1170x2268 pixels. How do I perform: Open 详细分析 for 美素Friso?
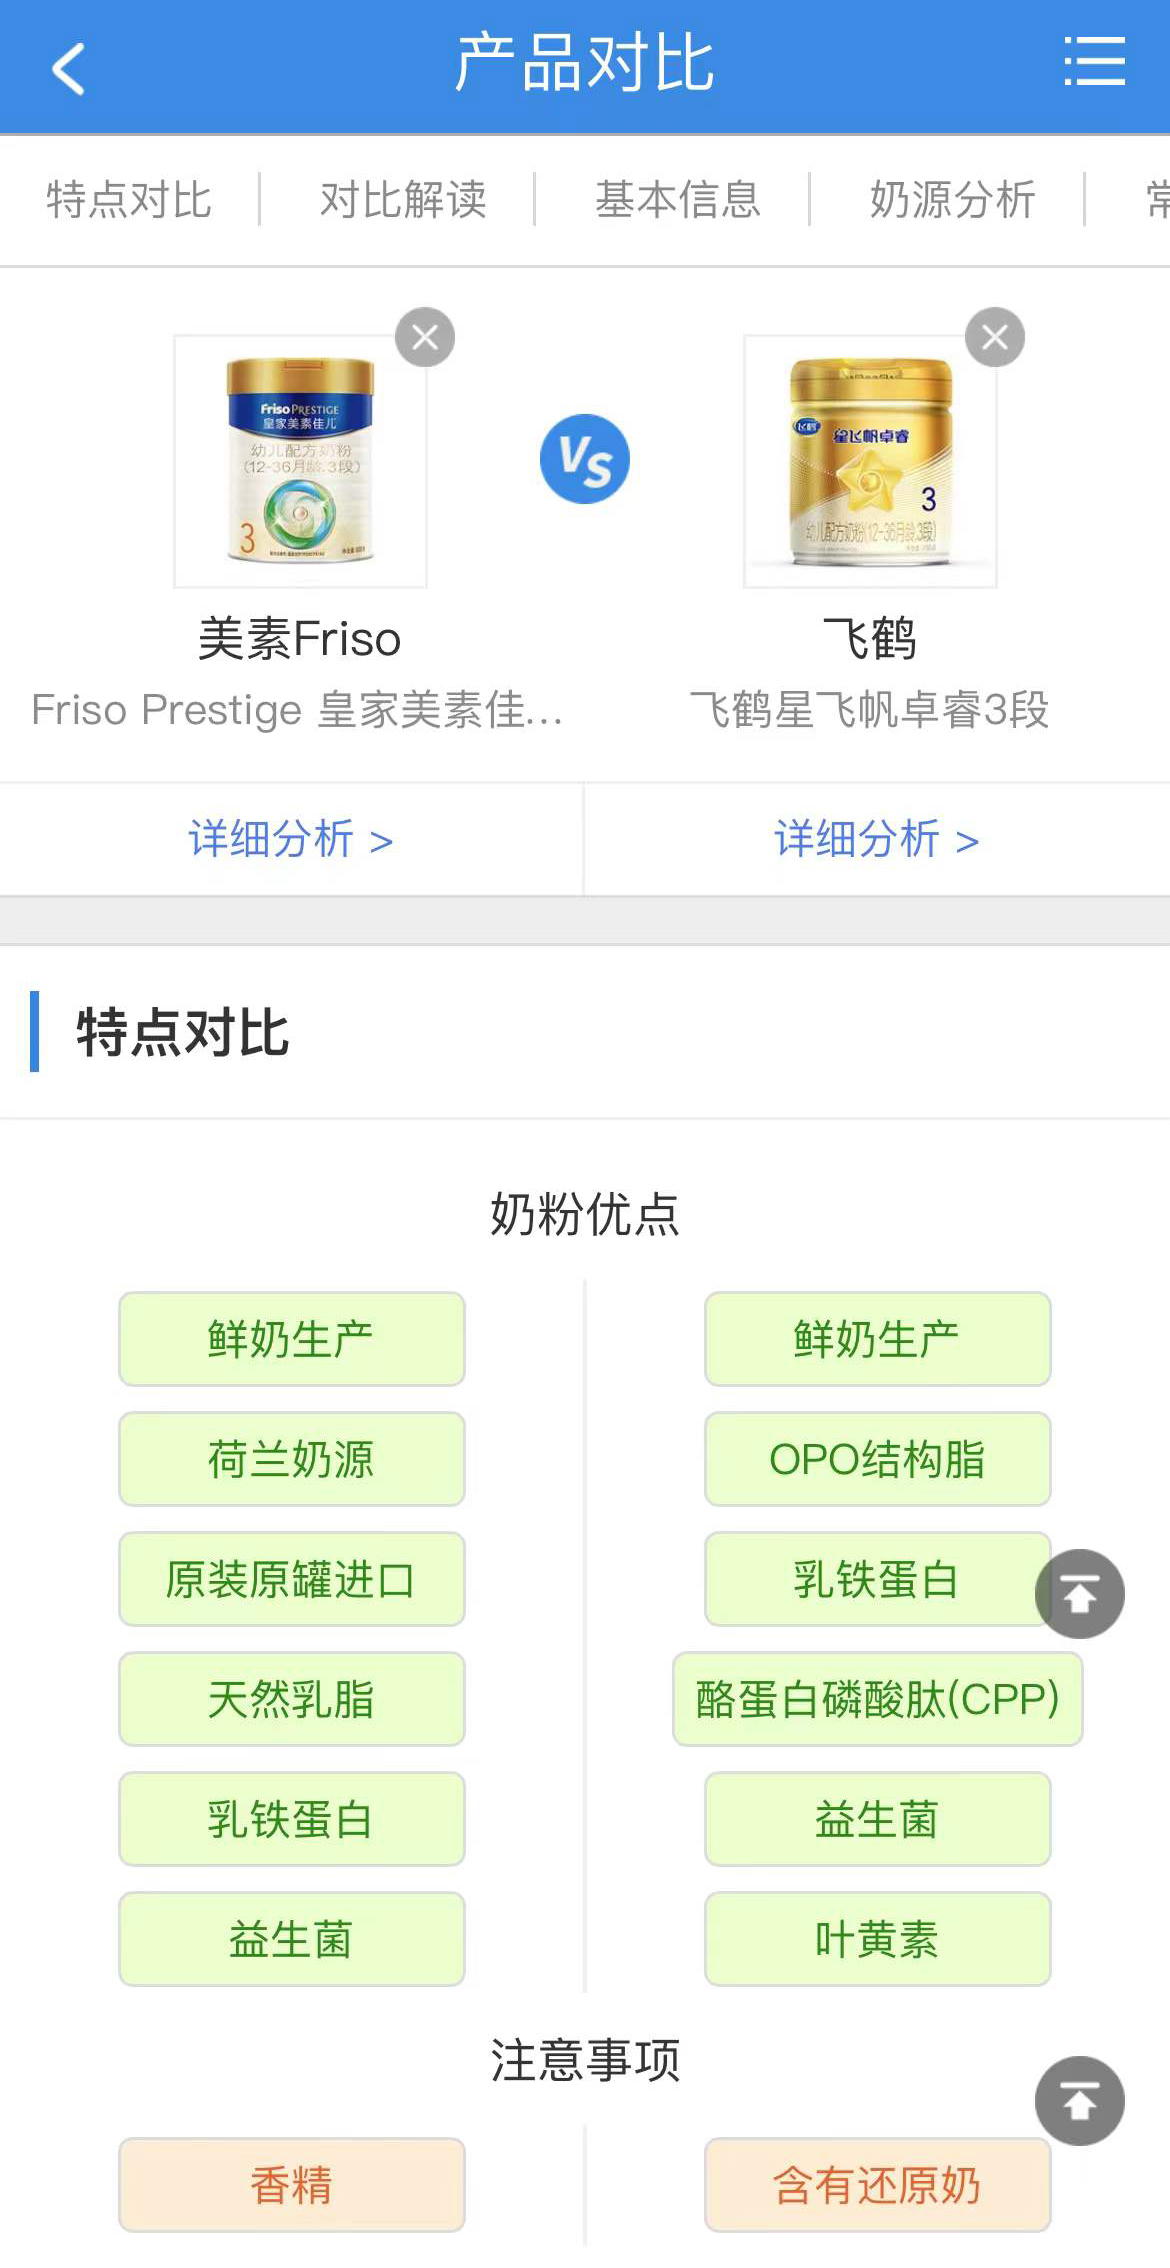[x=290, y=839]
